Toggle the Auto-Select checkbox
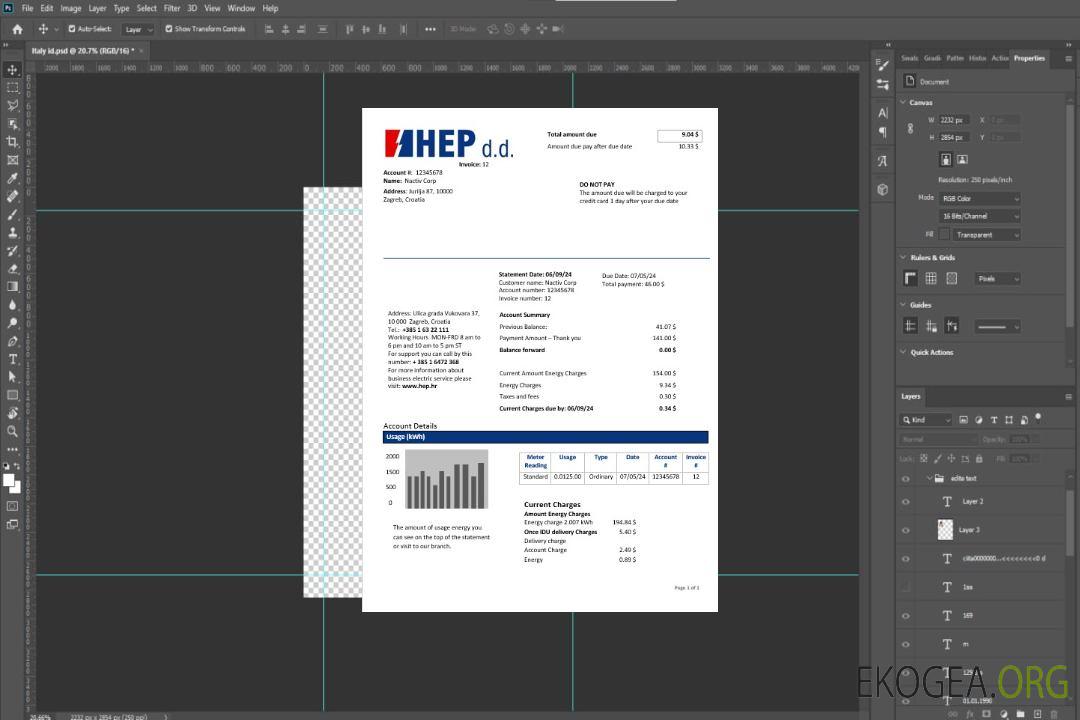This screenshot has height=720, width=1080. 72,29
